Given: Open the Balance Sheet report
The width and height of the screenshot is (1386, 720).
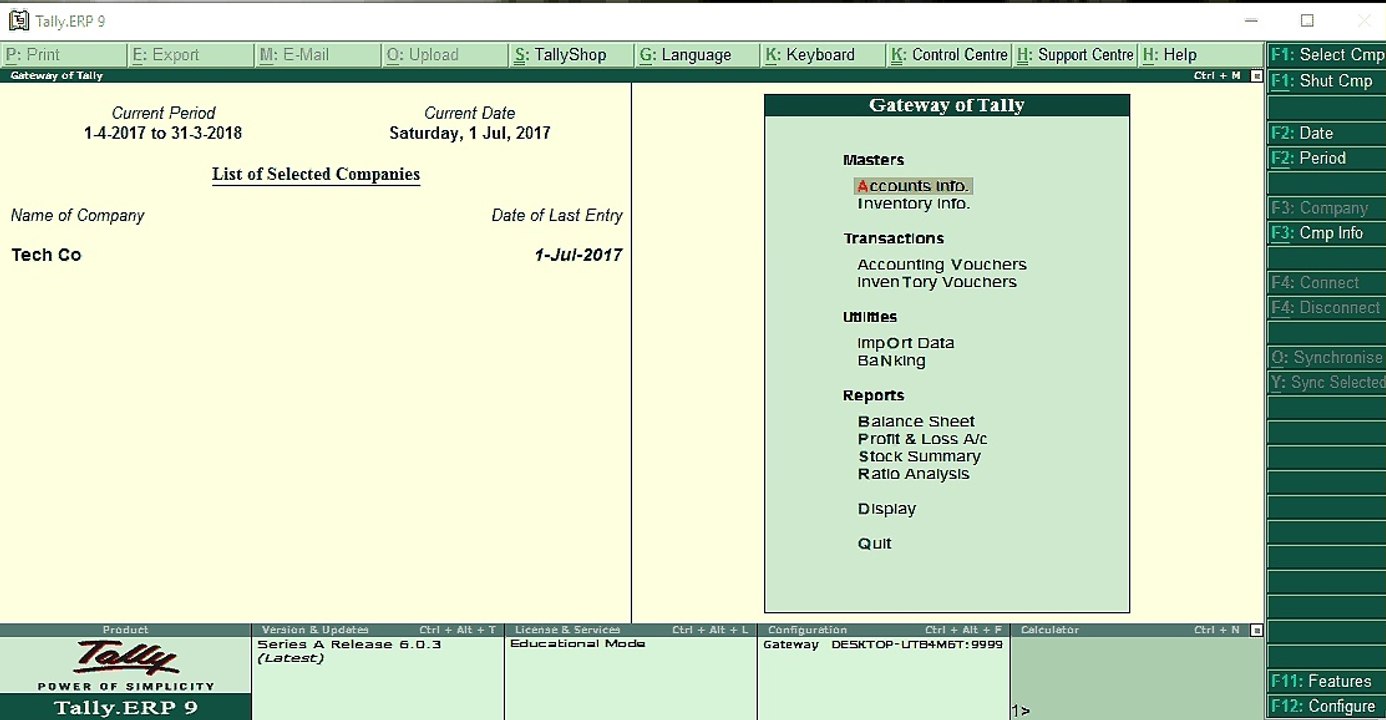Looking at the screenshot, I should (x=916, y=422).
